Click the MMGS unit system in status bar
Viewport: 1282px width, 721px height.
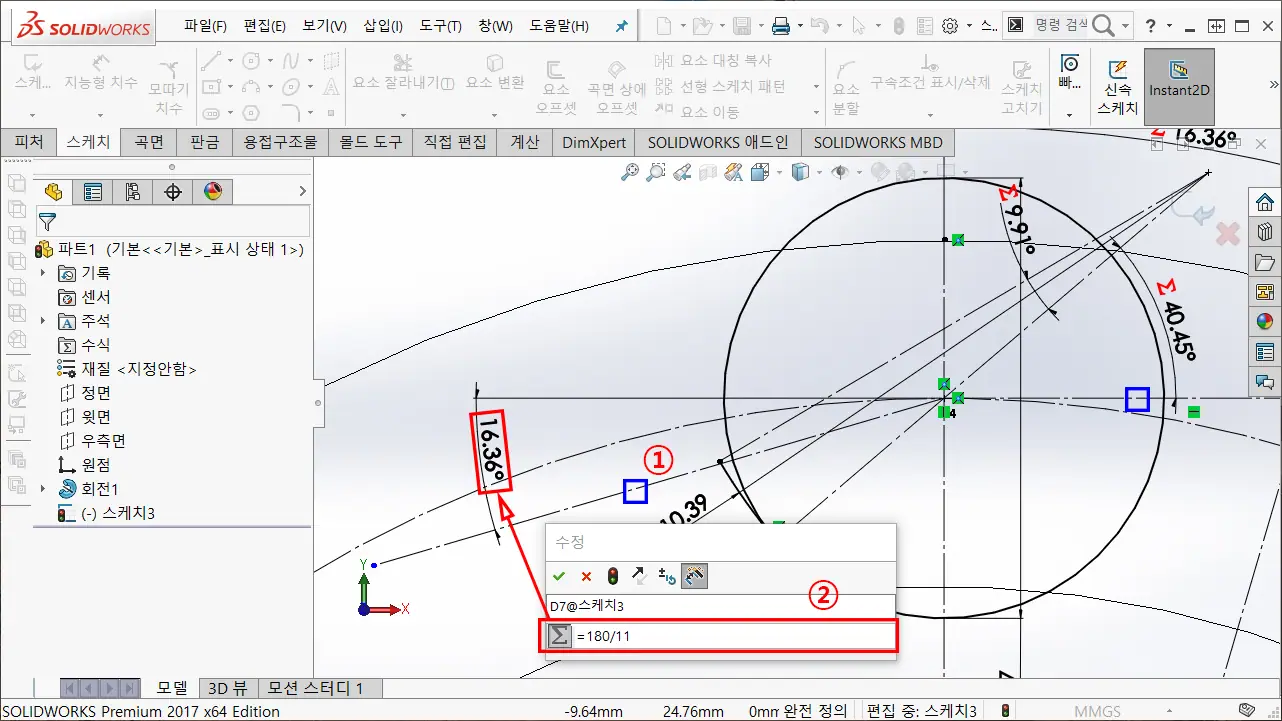pos(1098,711)
